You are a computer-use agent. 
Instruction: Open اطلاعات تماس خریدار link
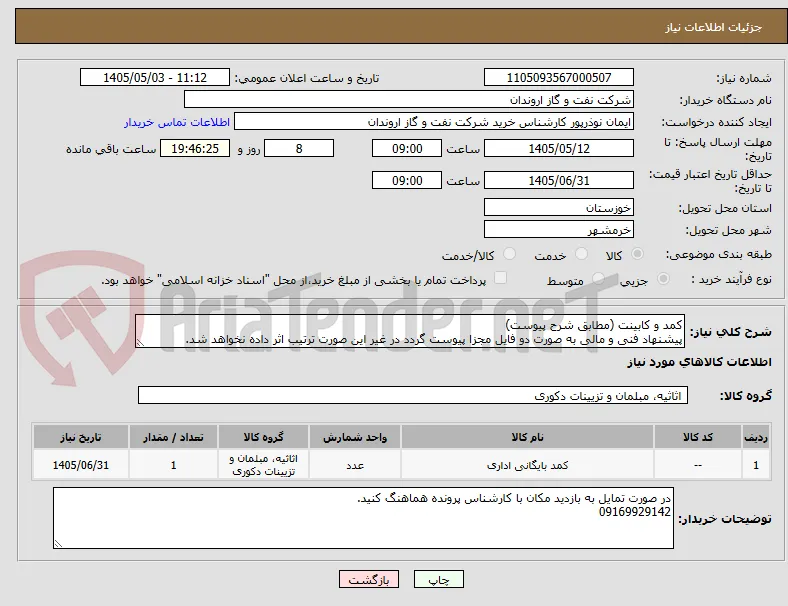point(177,122)
